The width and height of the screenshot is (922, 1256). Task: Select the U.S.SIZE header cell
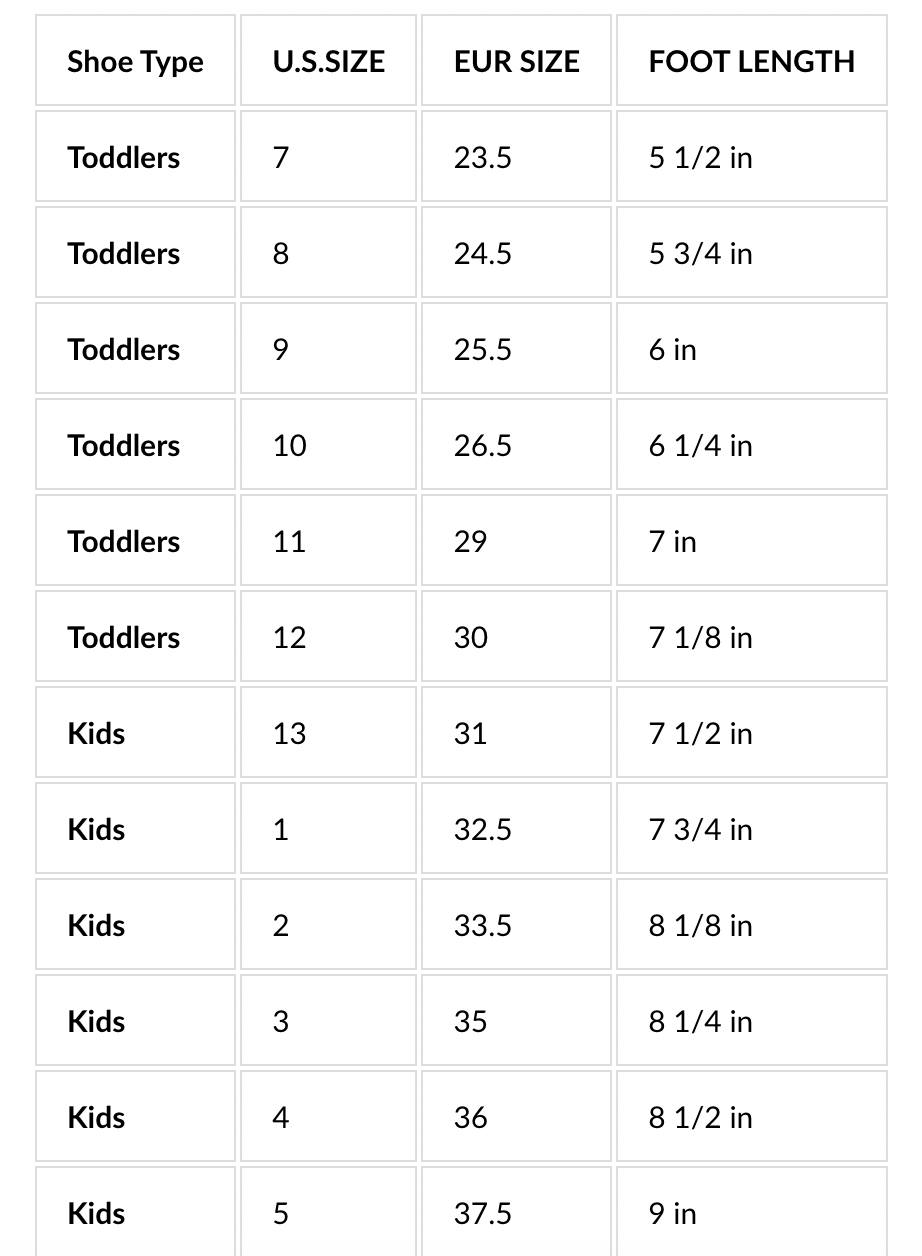click(x=328, y=62)
